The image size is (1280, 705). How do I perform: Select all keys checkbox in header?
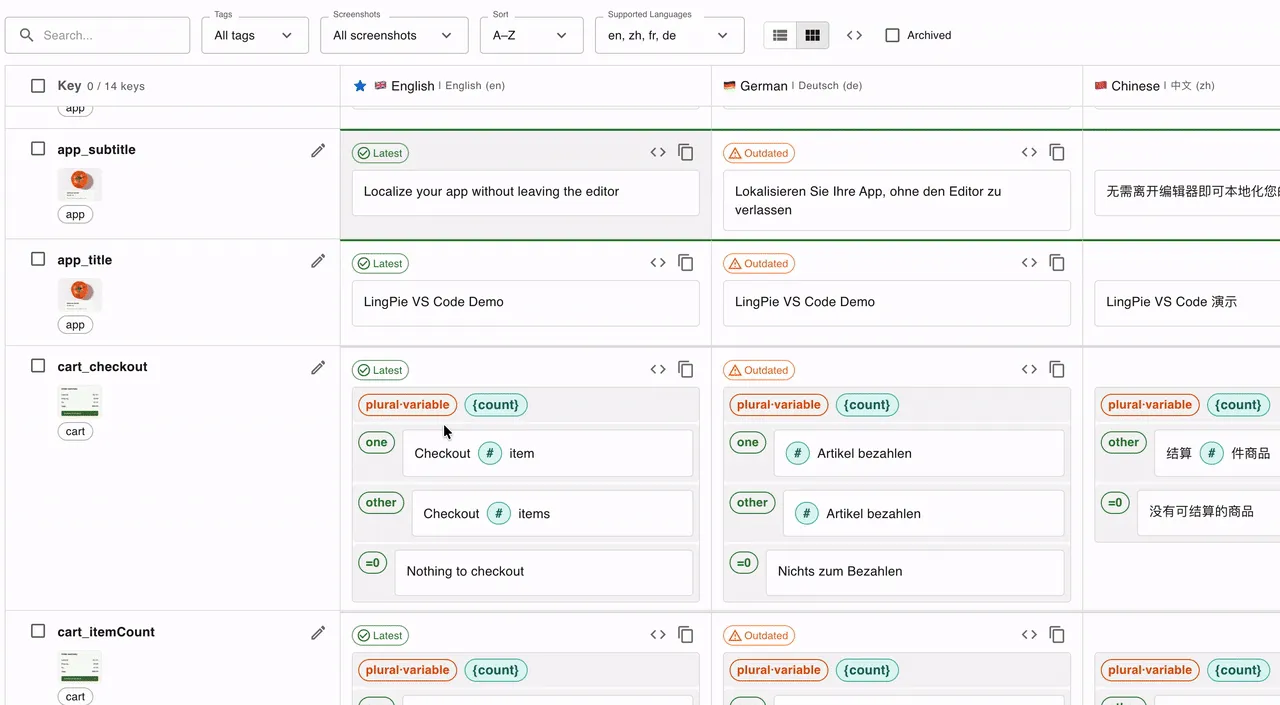pos(38,86)
